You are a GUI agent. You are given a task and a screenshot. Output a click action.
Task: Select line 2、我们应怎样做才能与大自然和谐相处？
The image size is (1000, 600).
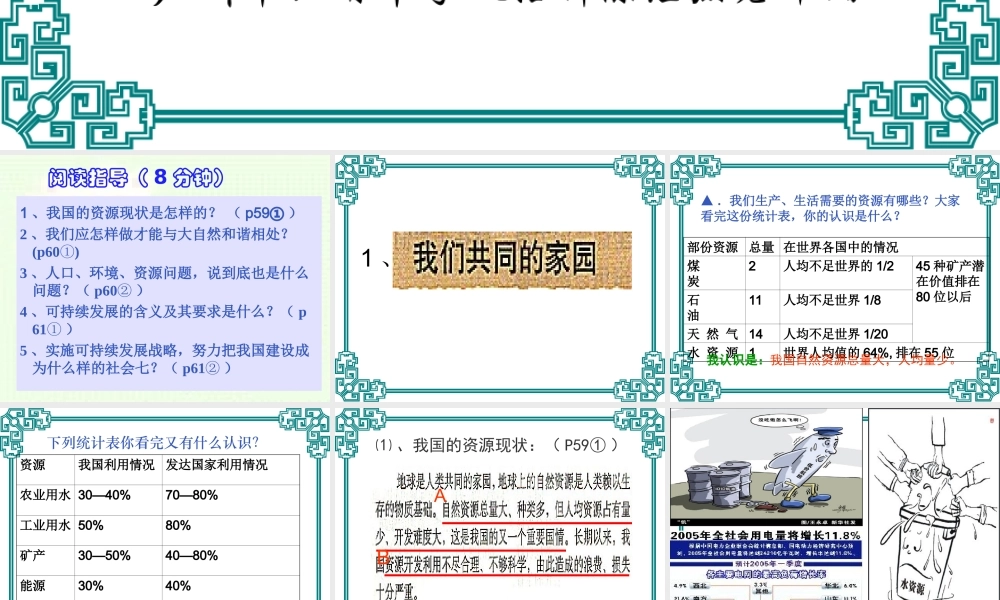point(154,243)
